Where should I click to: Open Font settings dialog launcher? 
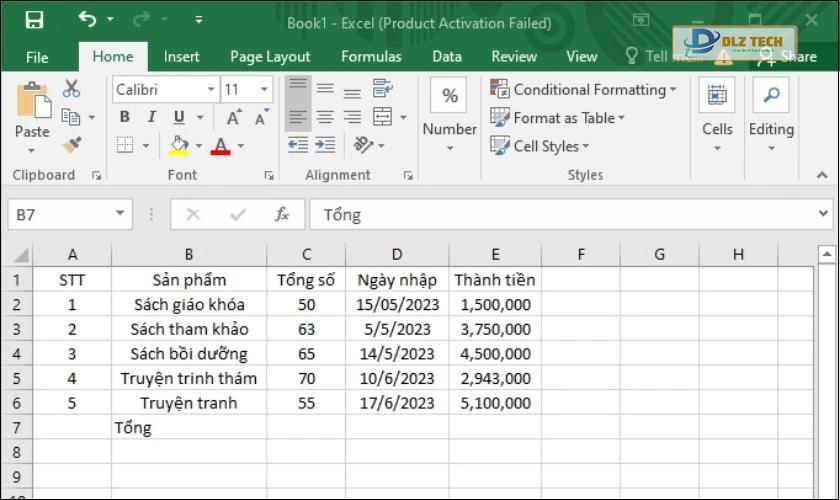point(269,175)
